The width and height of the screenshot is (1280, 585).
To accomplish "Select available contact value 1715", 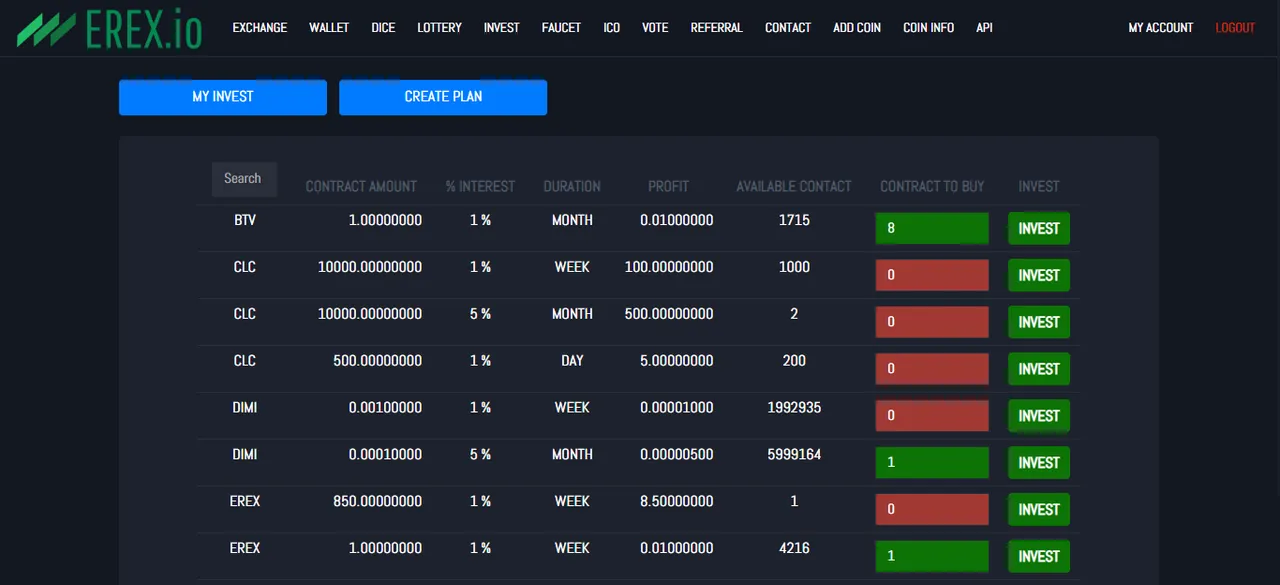I will click(794, 220).
